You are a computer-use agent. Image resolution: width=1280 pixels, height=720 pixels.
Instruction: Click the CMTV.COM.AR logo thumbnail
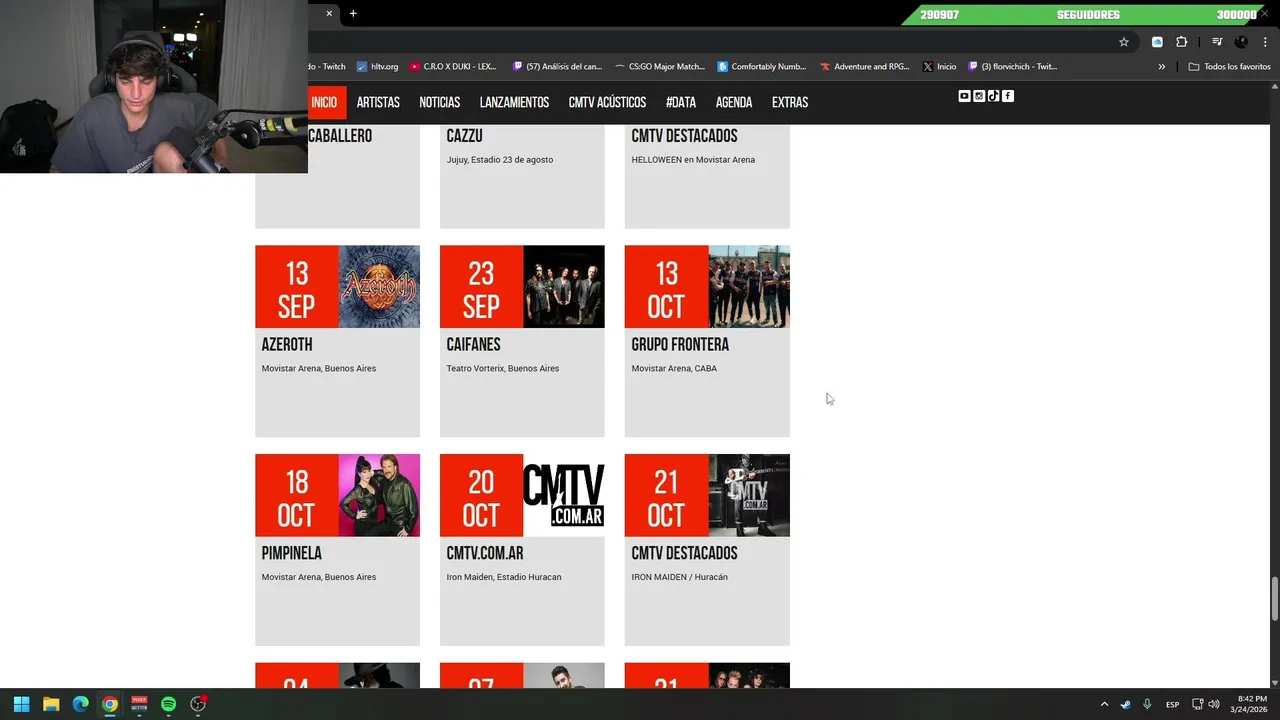pos(564,496)
